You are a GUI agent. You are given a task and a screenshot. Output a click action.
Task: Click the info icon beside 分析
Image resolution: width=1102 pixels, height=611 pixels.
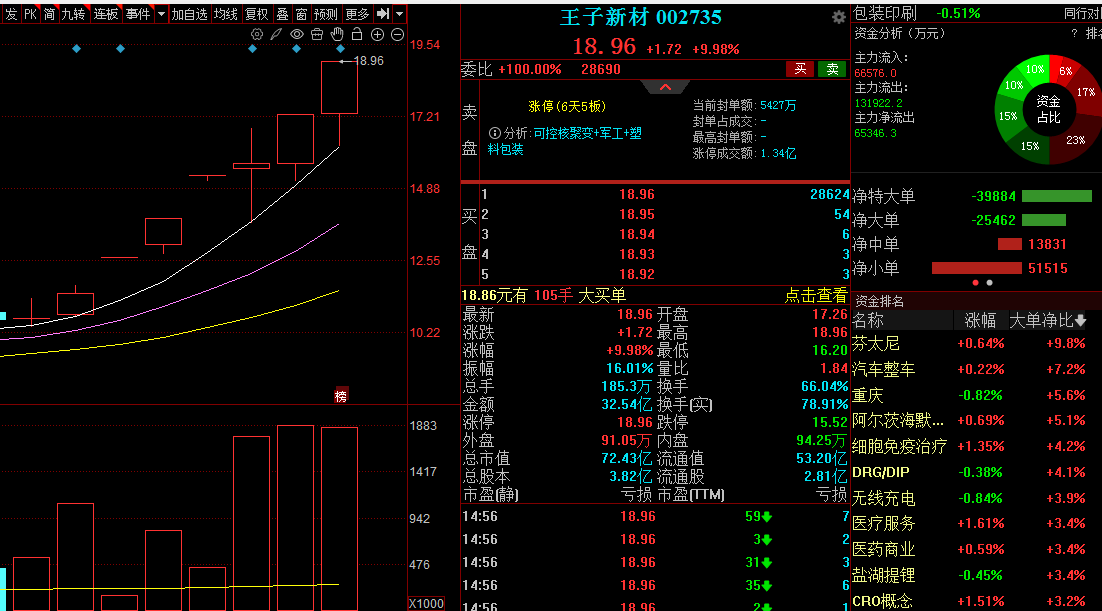495,133
